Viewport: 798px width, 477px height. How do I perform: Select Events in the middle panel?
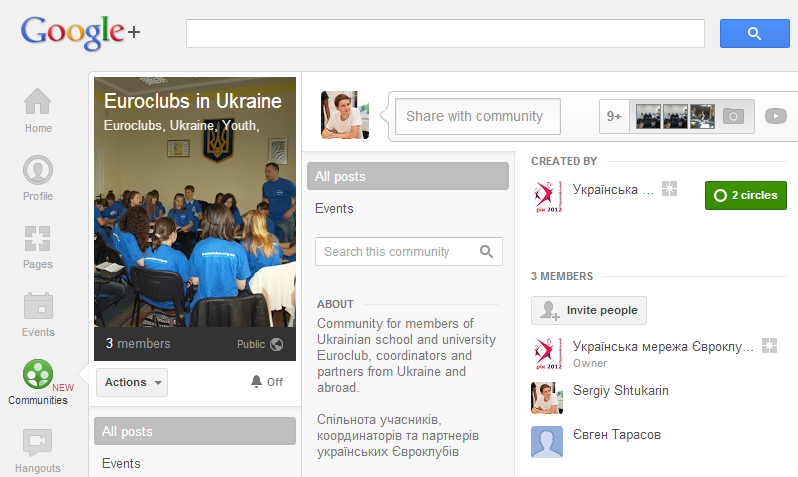[x=334, y=209]
